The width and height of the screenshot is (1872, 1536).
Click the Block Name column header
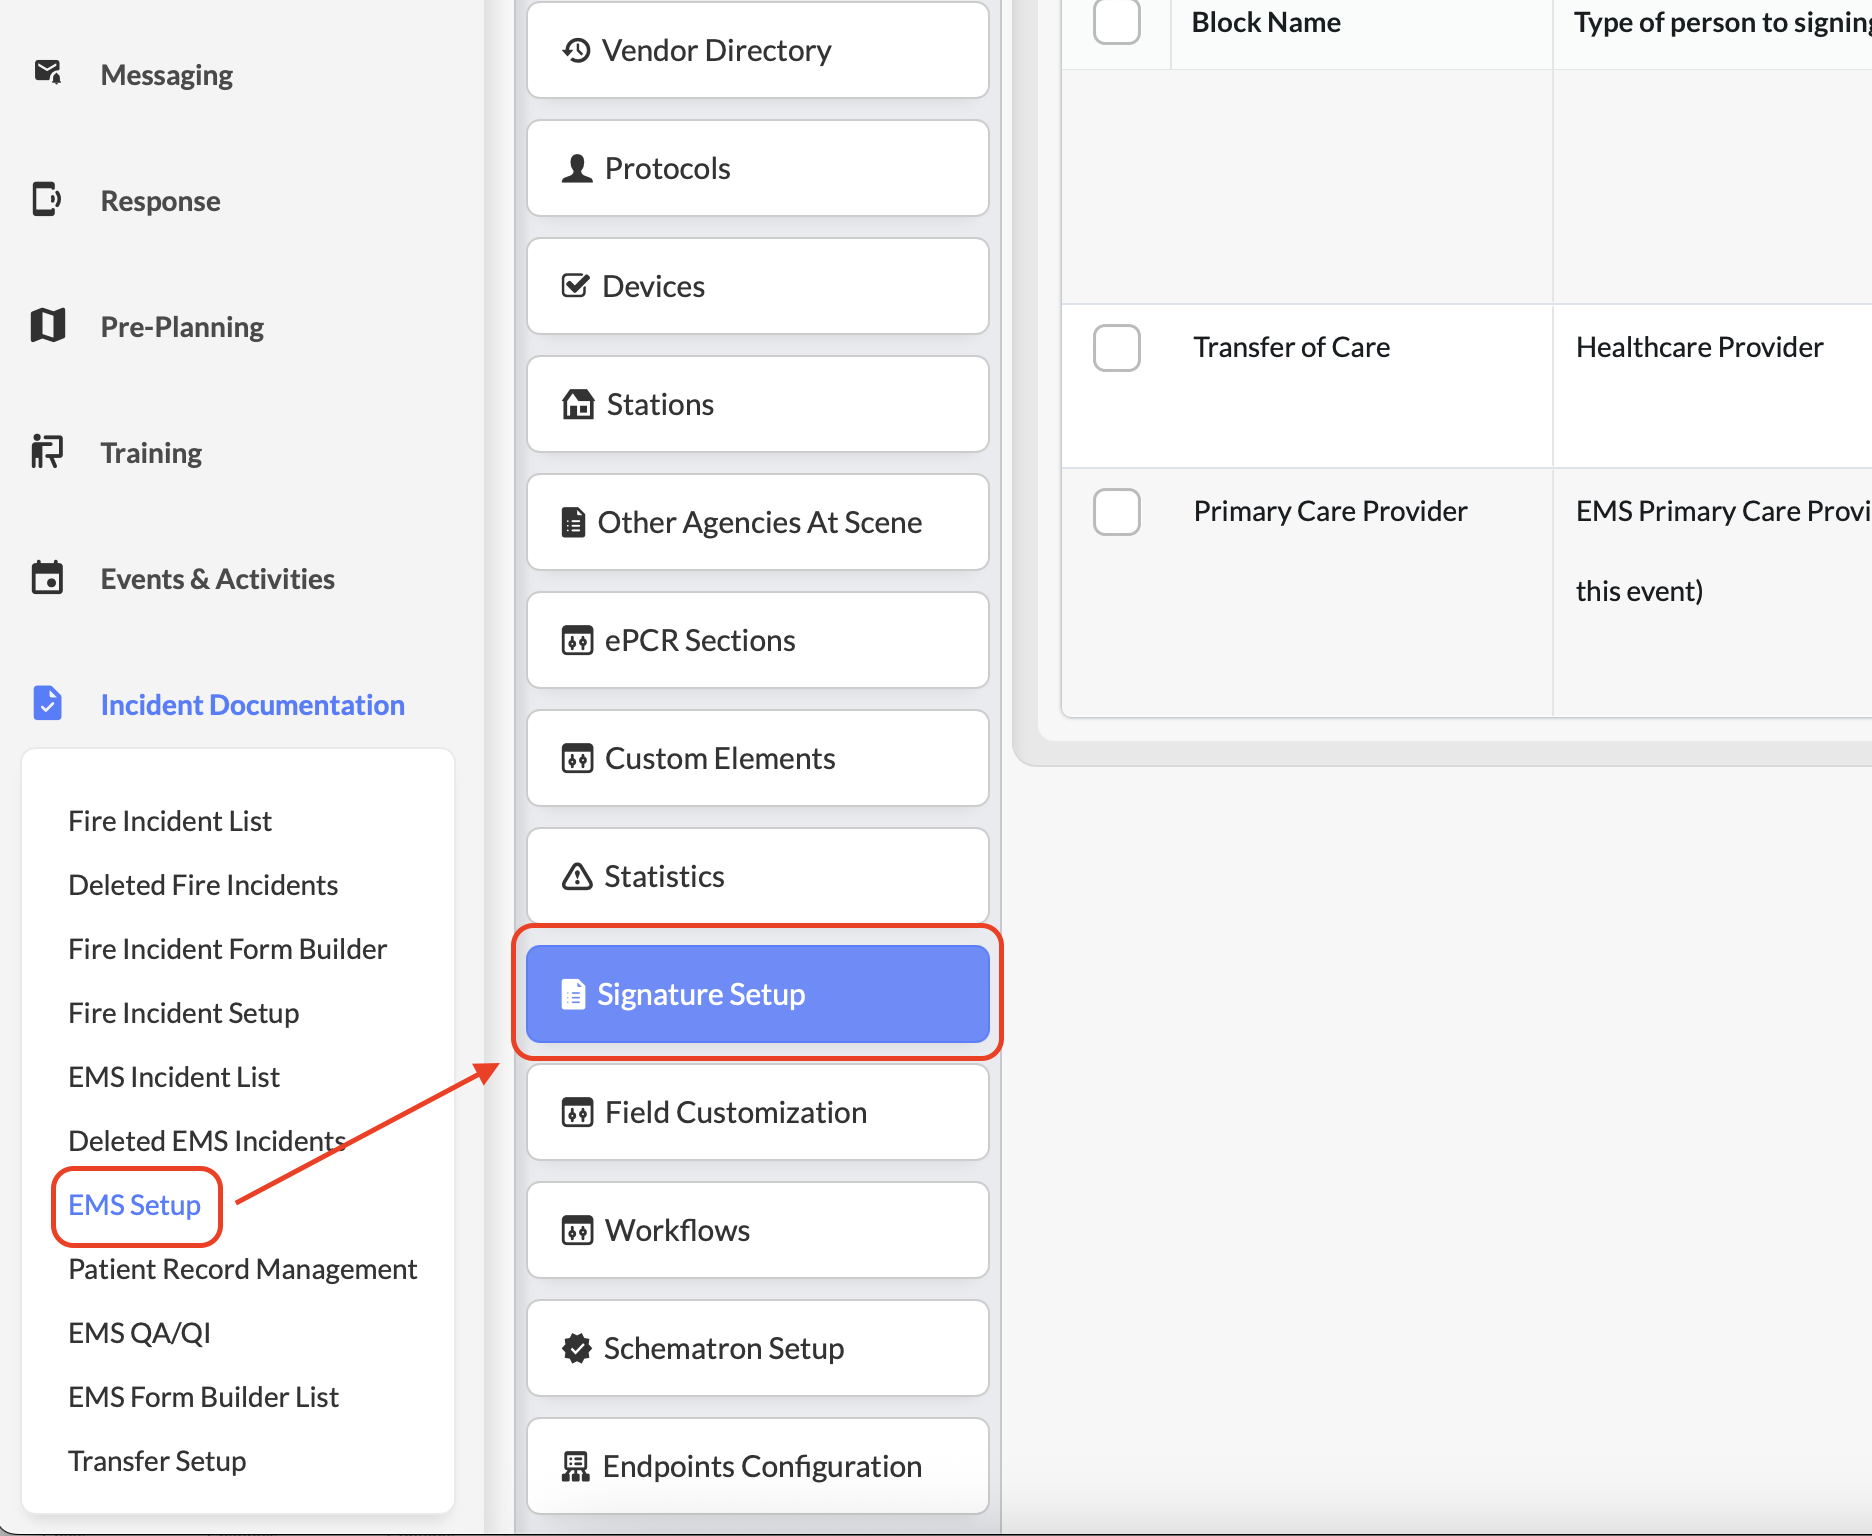(1266, 23)
